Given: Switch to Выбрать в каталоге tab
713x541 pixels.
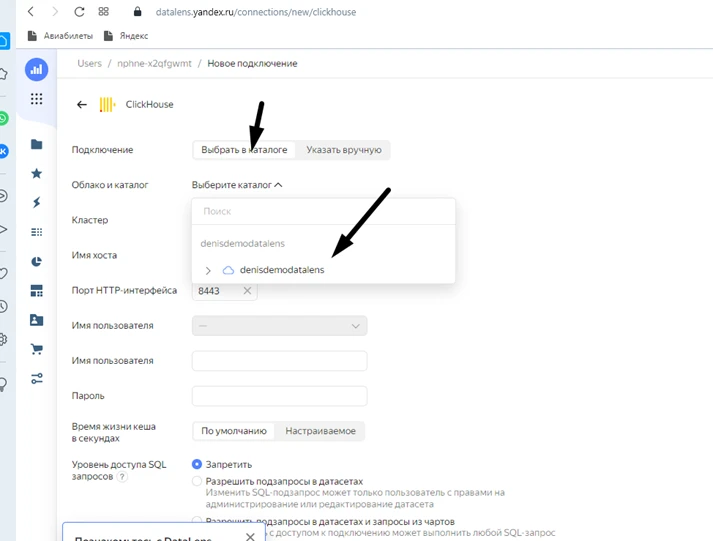Looking at the screenshot, I should 244,150.
